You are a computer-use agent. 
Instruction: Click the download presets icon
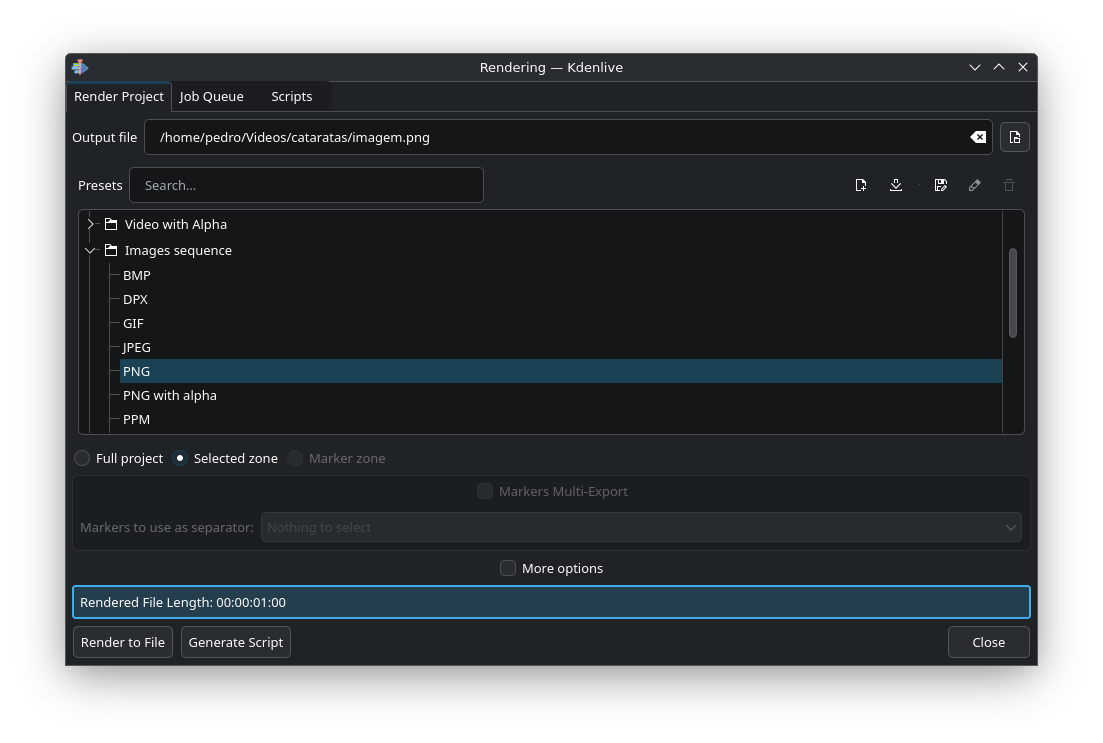click(x=896, y=185)
